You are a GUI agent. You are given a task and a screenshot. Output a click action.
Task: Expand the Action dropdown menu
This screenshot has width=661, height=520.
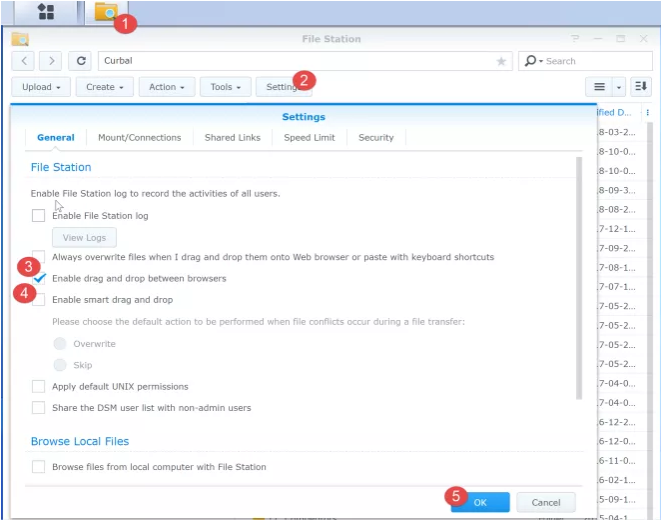pos(166,87)
